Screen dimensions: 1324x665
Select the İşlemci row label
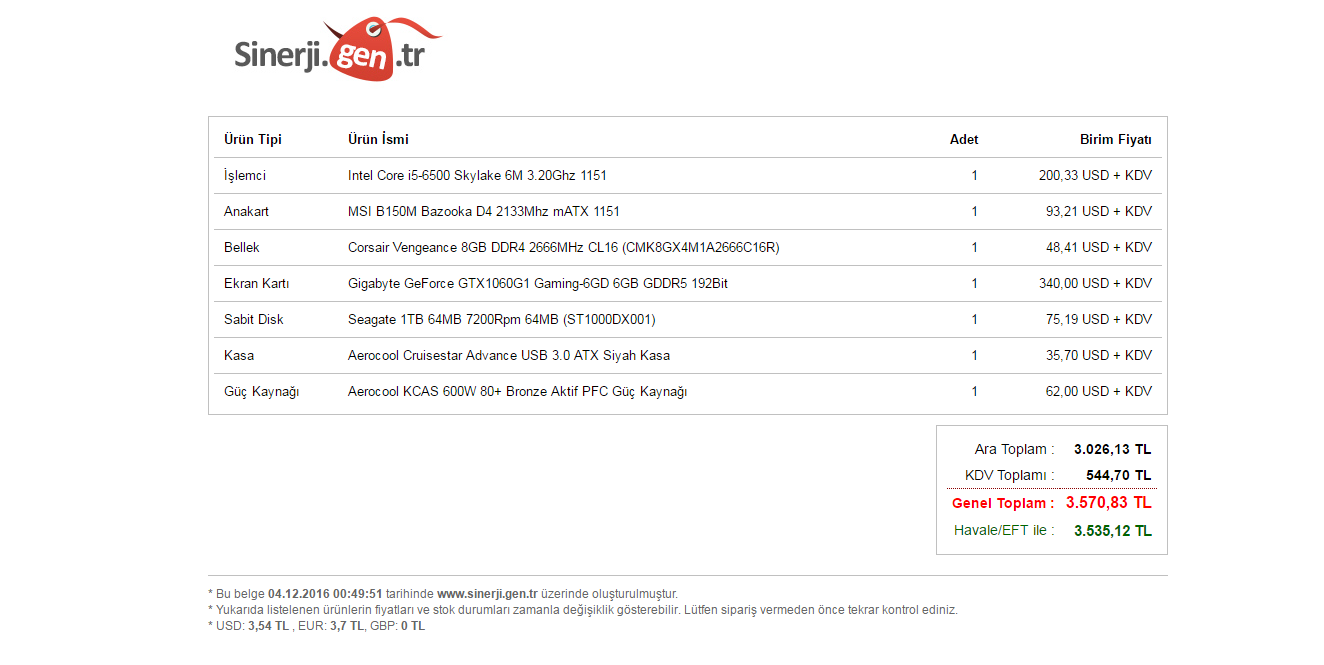point(245,175)
